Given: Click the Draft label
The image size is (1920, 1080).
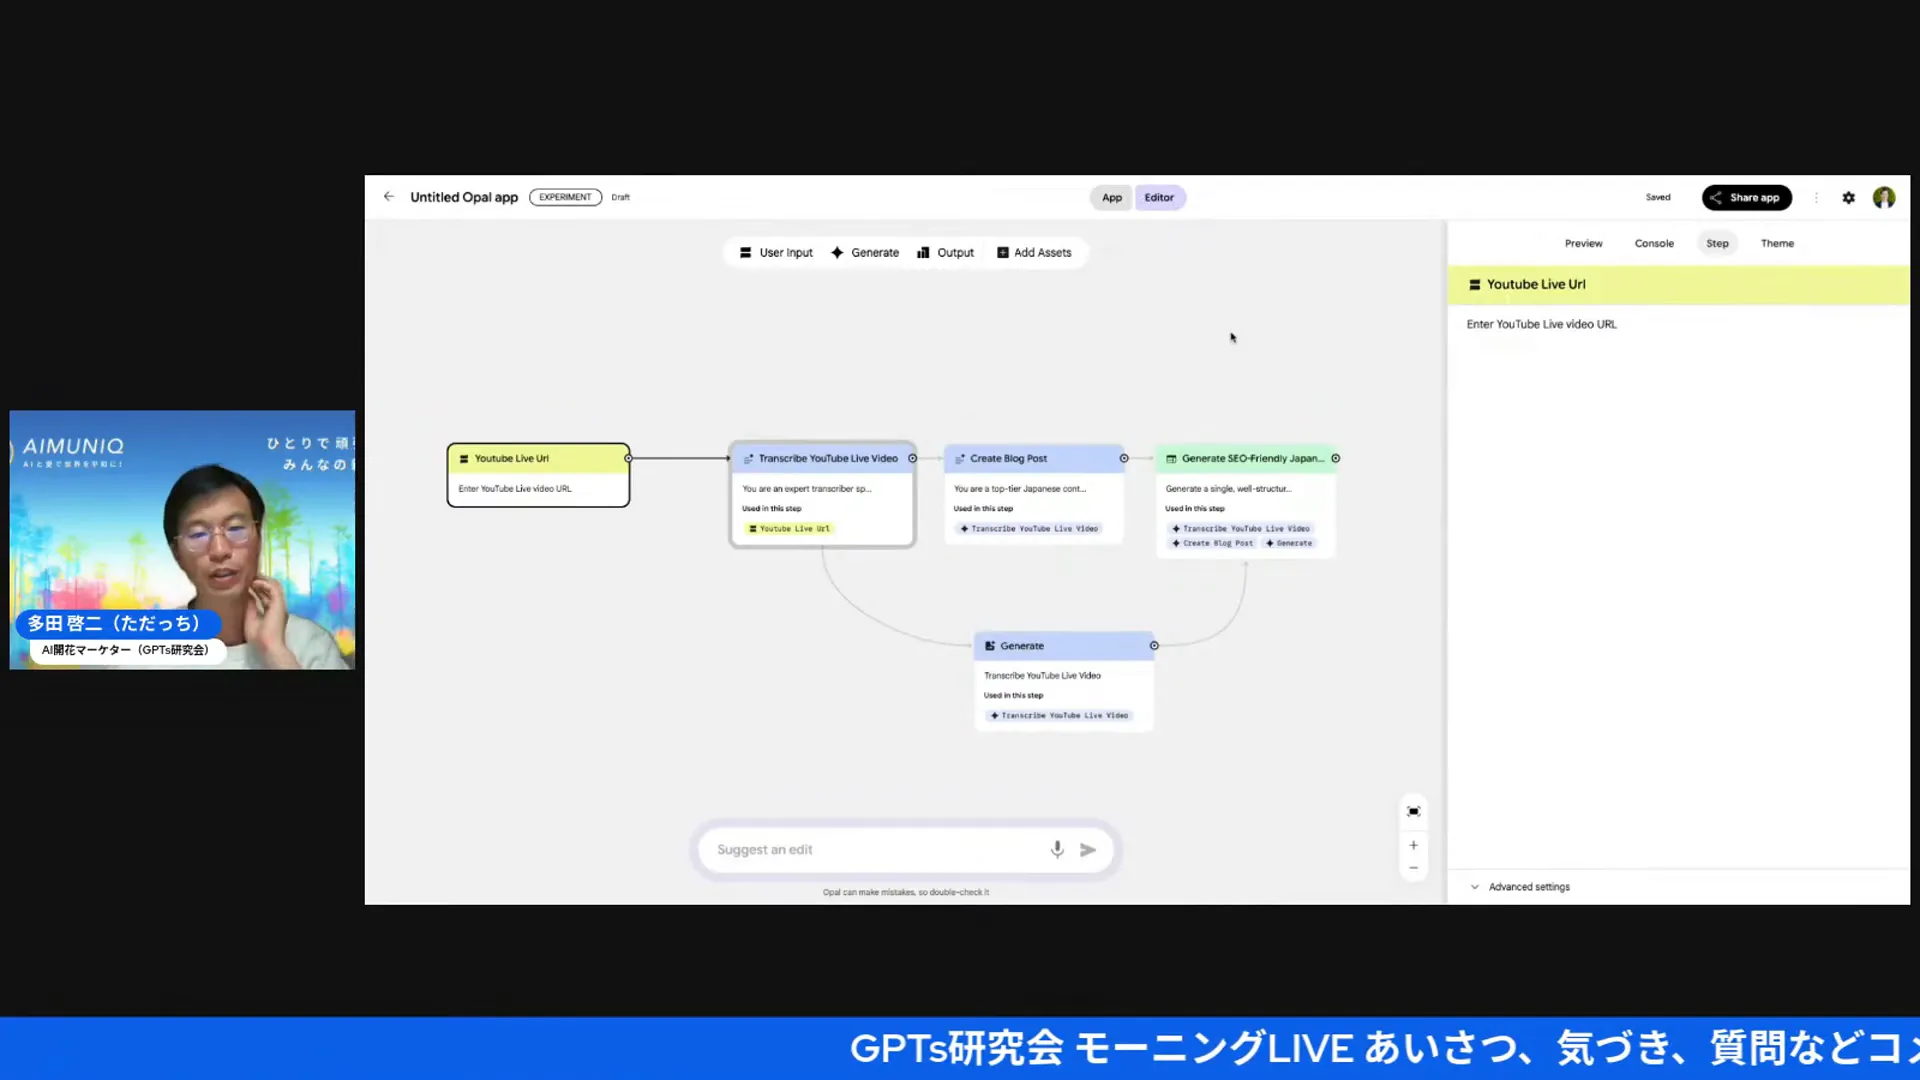Looking at the screenshot, I should (621, 198).
